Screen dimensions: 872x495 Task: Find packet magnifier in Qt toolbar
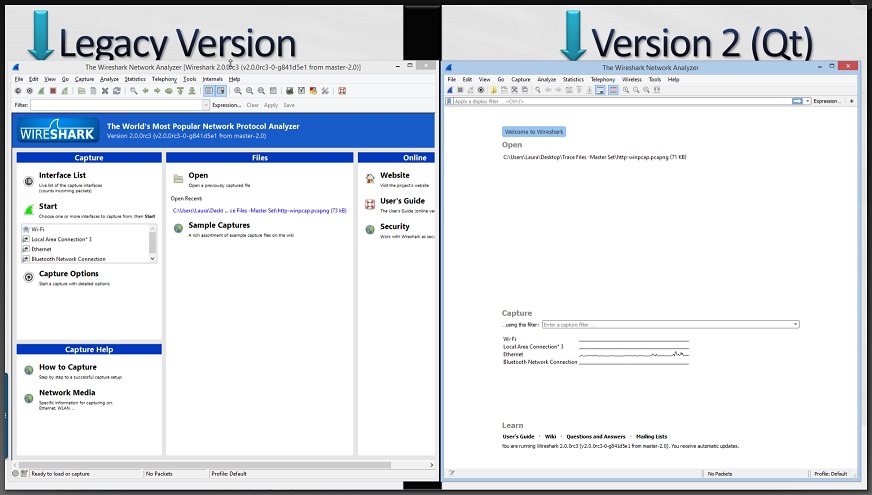click(538, 90)
